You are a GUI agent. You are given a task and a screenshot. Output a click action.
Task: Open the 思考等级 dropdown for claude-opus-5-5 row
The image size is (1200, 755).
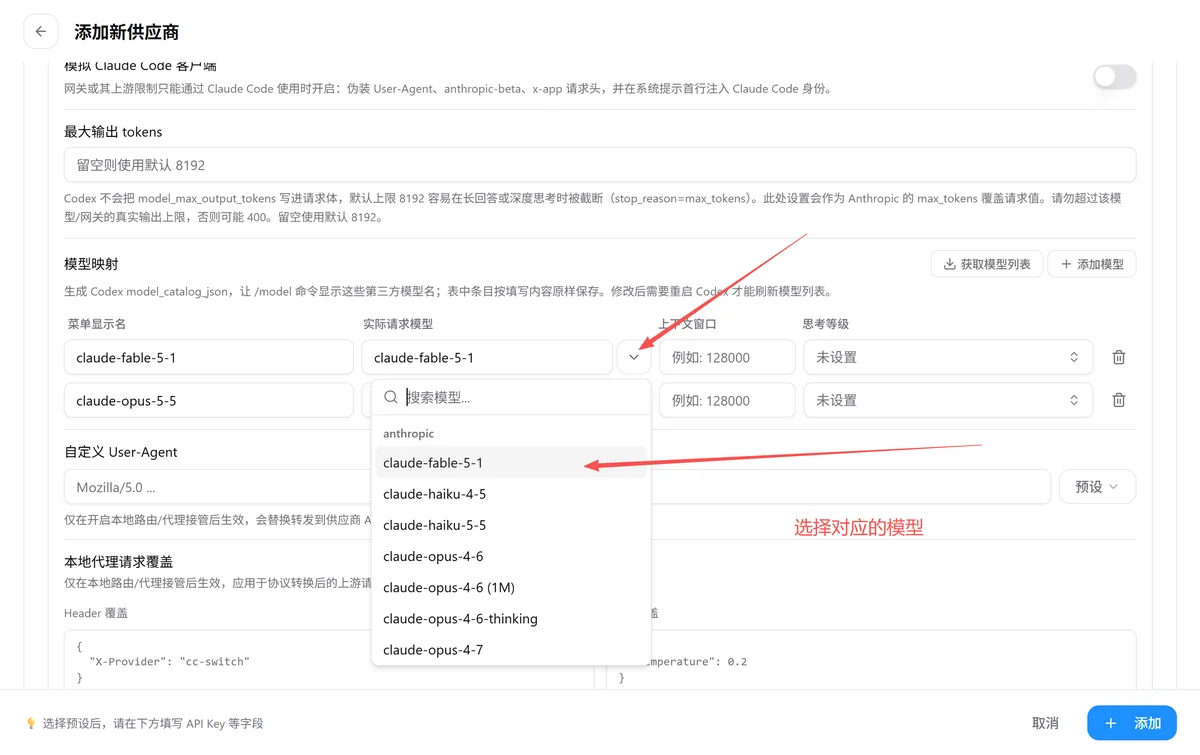(x=948, y=400)
